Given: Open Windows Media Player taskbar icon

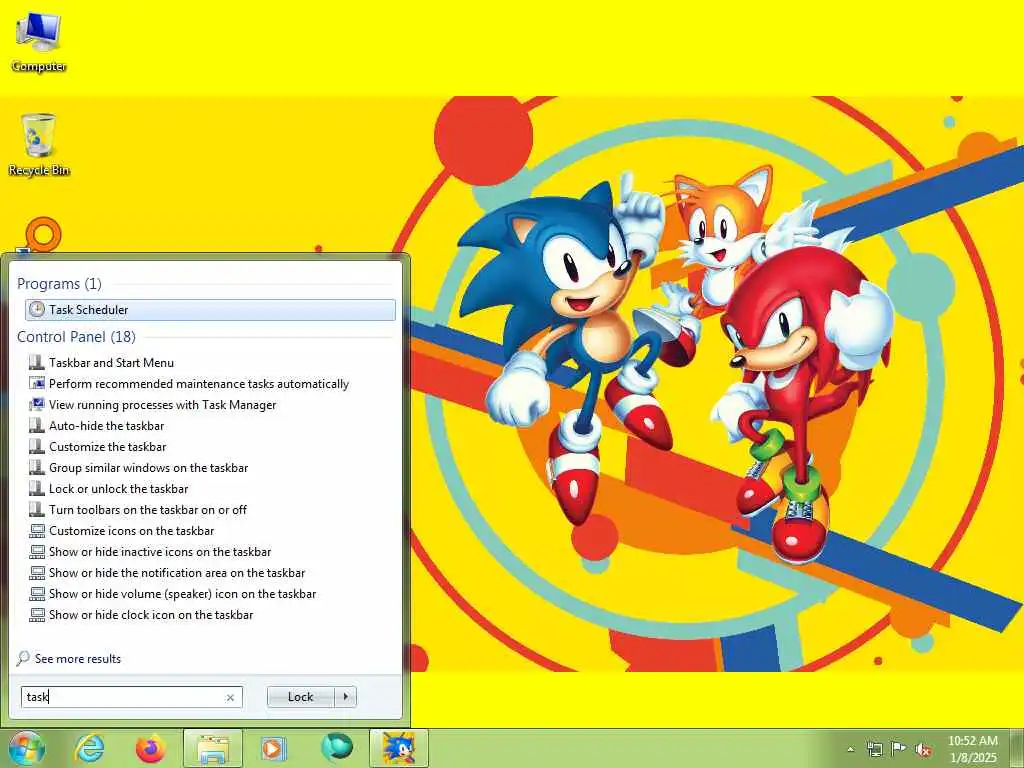Looking at the screenshot, I should coord(273,748).
